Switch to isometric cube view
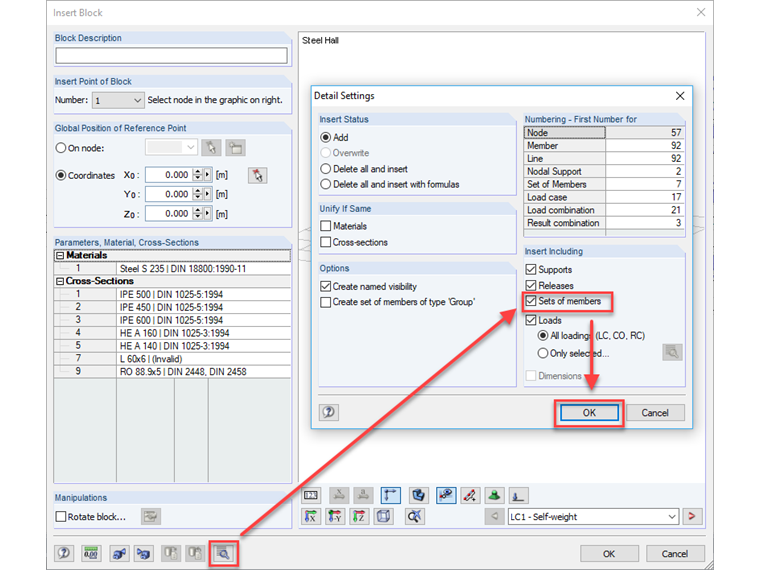The width and height of the screenshot is (760, 570). click(383, 516)
